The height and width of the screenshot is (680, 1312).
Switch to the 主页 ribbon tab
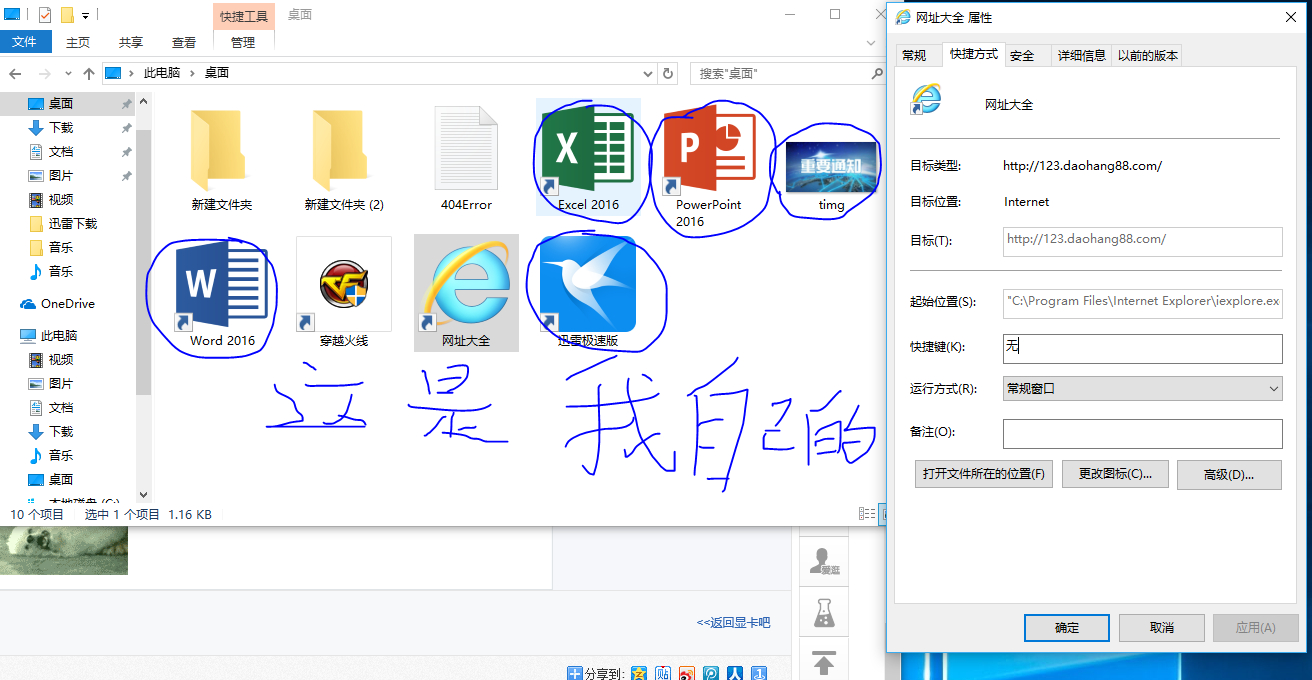(x=78, y=42)
